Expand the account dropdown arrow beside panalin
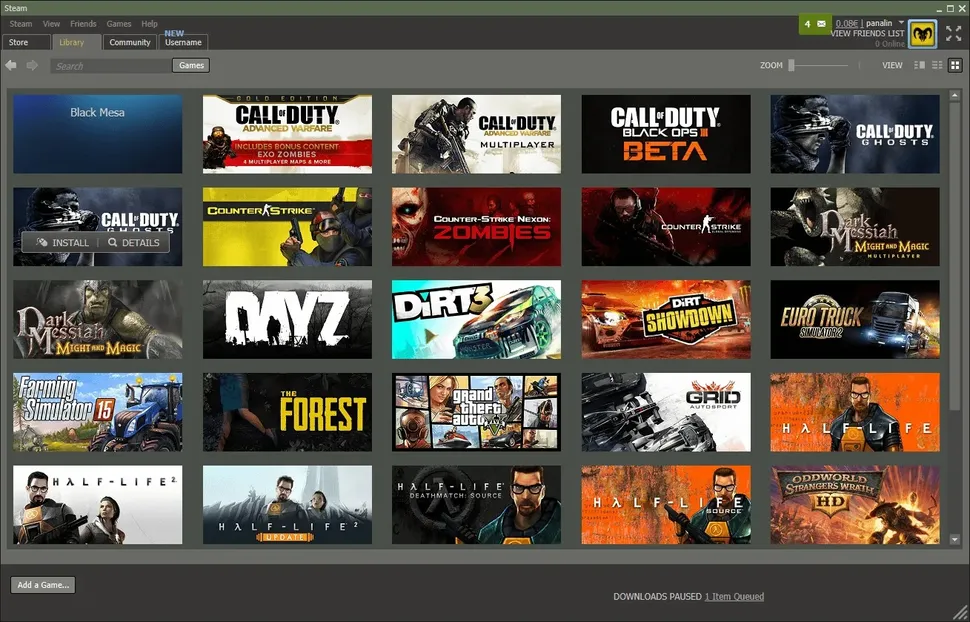Image resolution: width=970 pixels, height=622 pixels. click(901, 22)
